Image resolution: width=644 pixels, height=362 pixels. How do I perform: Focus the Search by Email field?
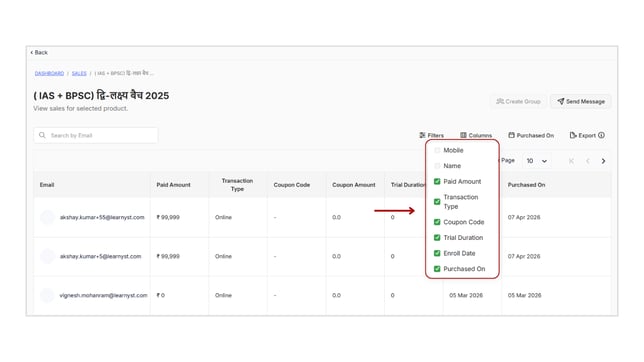[x=96, y=135]
